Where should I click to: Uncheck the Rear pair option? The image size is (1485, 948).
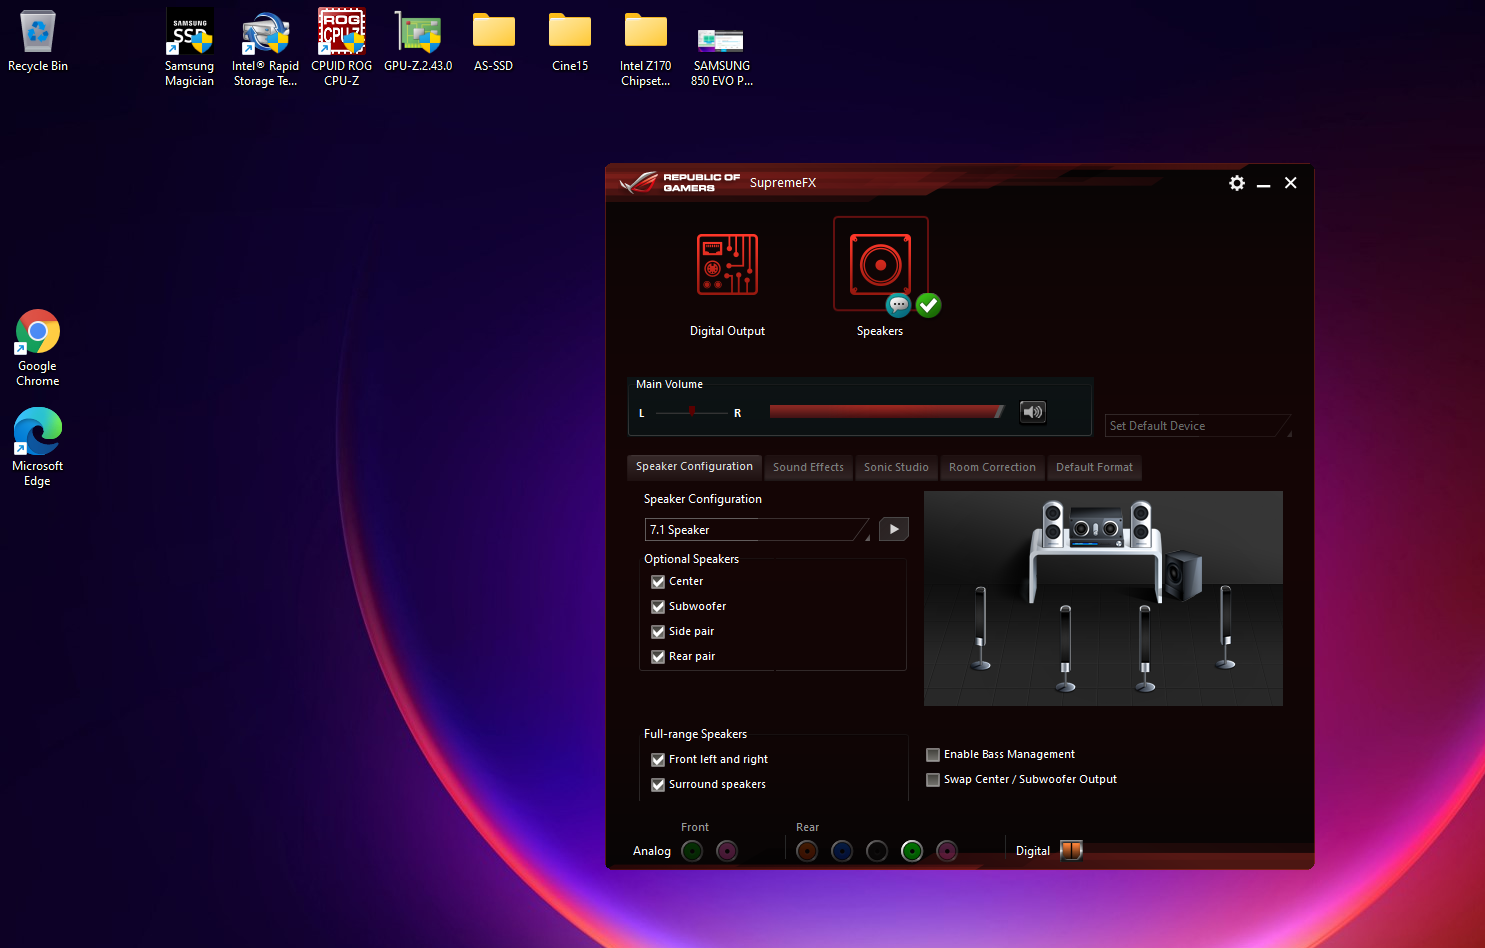pos(658,657)
